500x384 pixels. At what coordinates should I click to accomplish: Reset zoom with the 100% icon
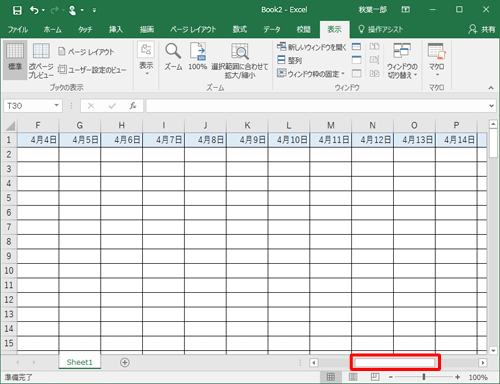click(198, 51)
